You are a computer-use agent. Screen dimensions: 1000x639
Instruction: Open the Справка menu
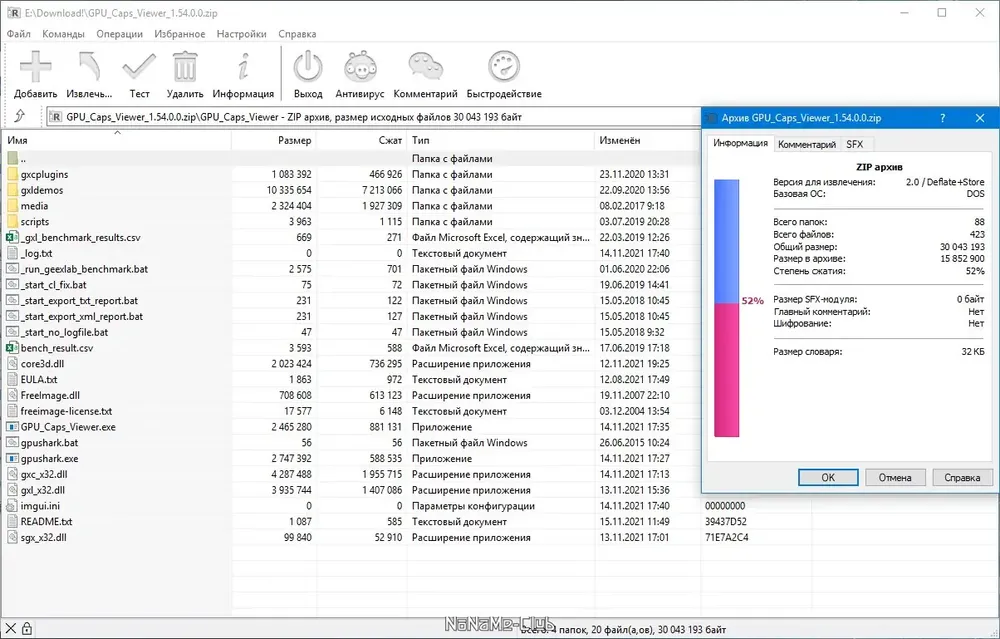[x=297, y=34]
